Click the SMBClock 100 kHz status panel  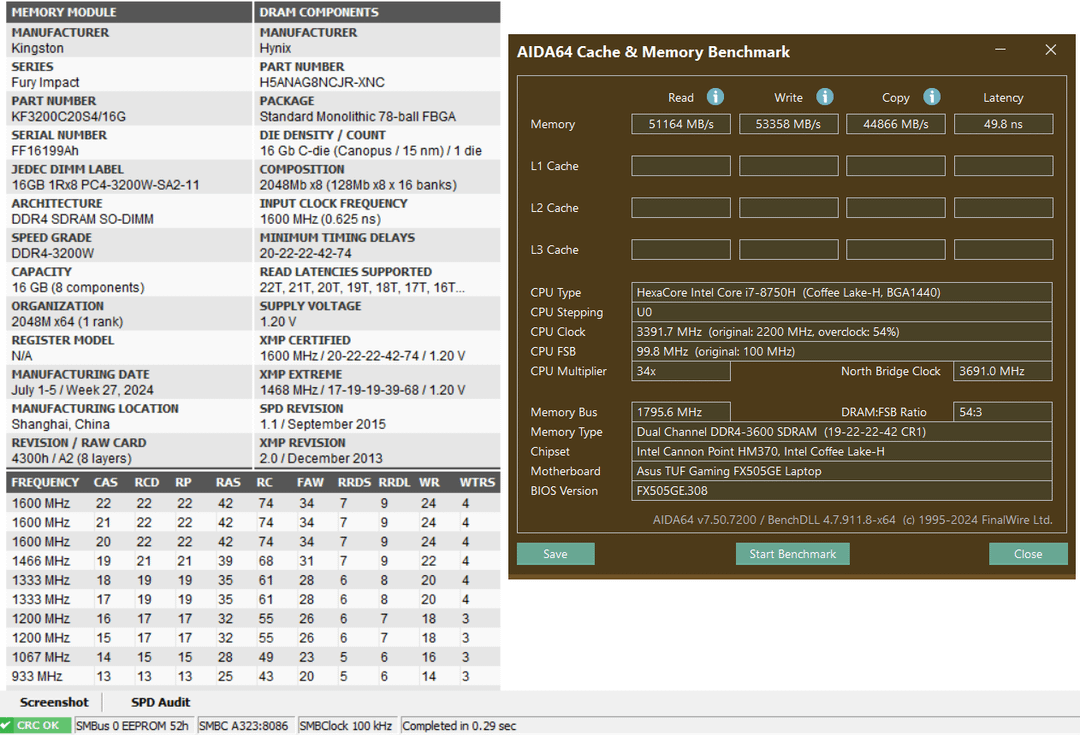point(347,725)
